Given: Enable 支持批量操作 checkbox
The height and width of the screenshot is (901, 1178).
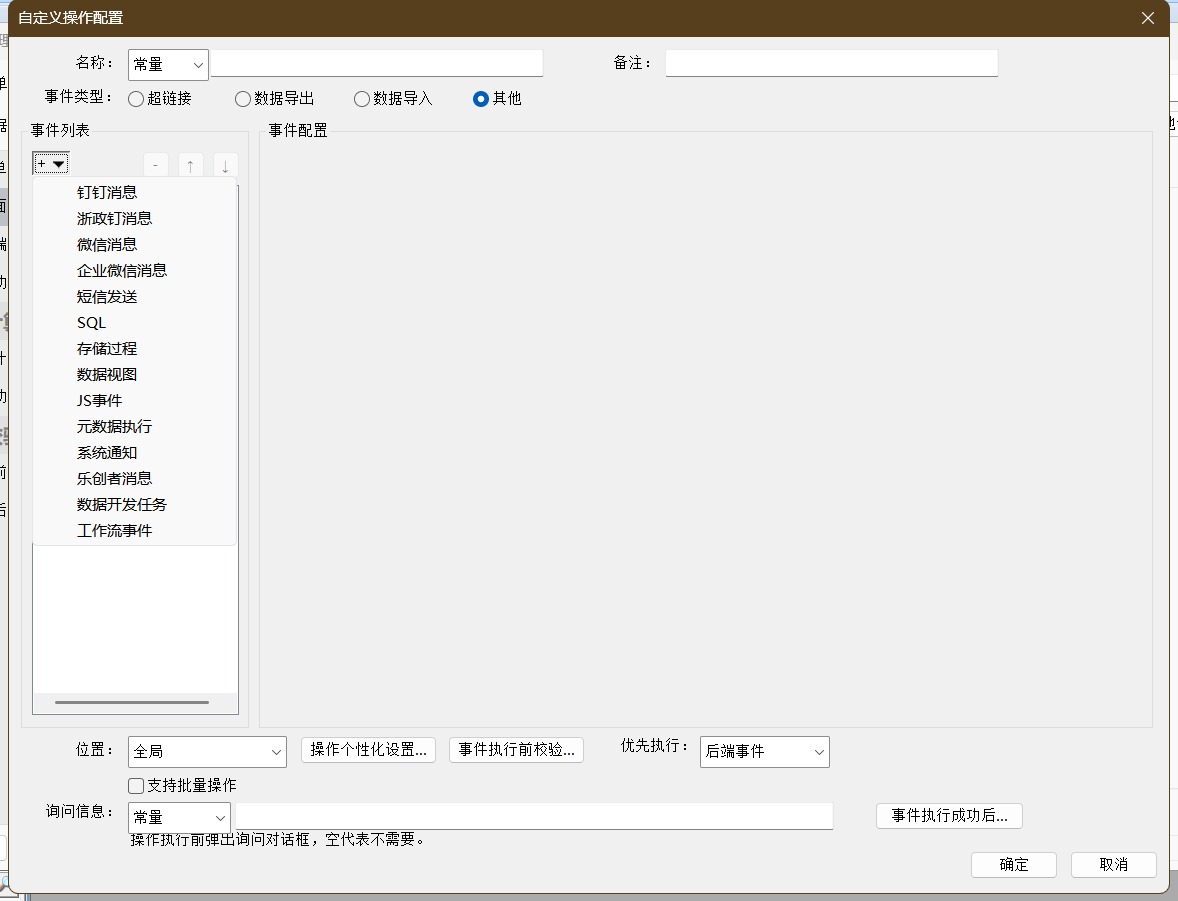Looking at the screenshot, I should (x=137, y=786).
